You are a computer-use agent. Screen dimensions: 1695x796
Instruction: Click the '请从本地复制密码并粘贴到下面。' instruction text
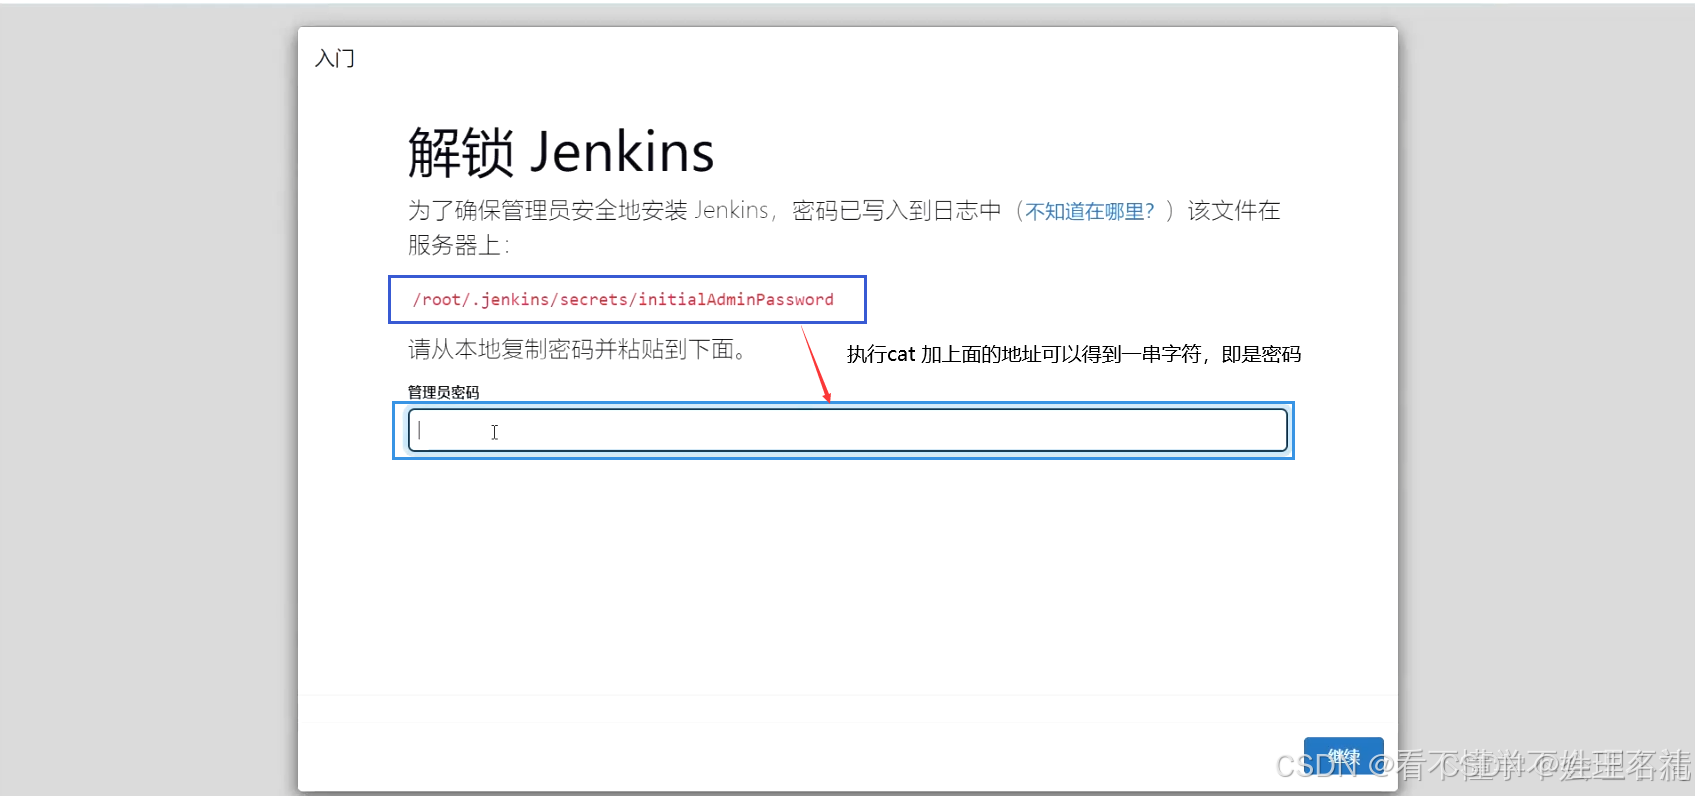coord(577,349)
